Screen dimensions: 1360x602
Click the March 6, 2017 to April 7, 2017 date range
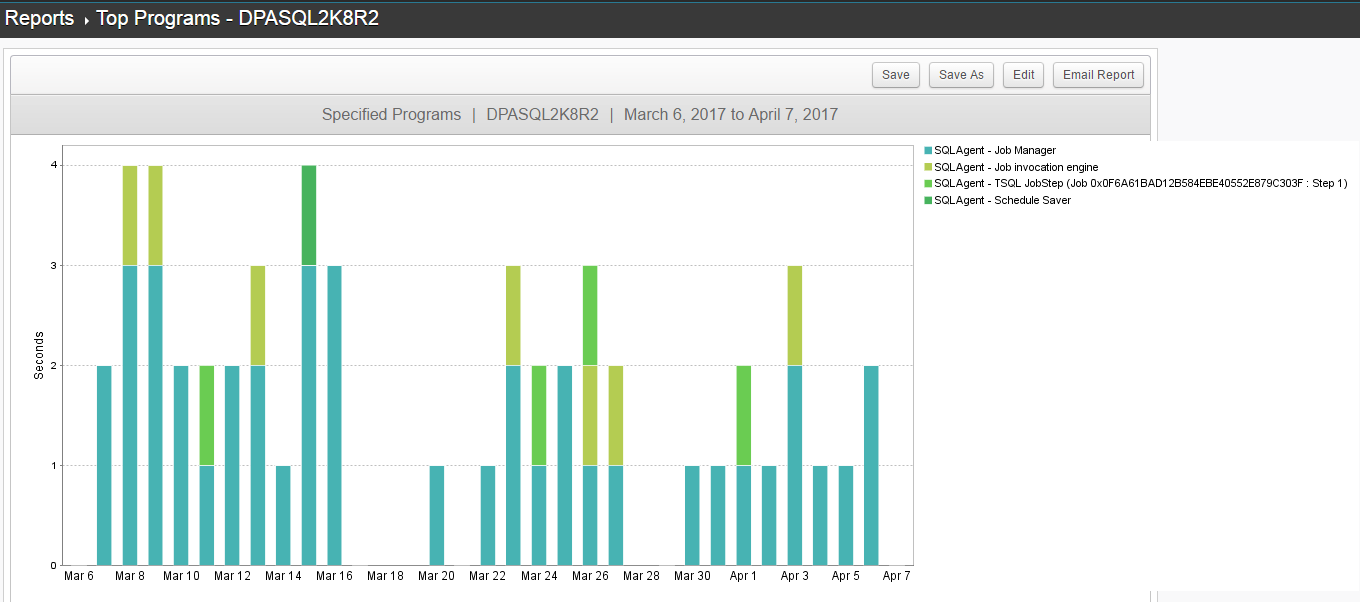click(731, 114)
